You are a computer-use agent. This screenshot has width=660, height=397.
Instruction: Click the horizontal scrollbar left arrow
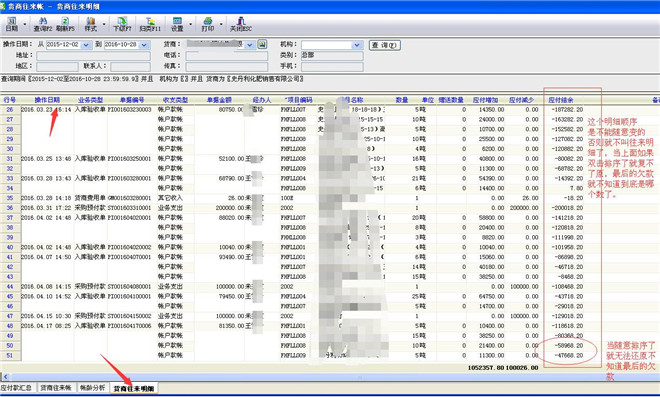click(5, 377)
